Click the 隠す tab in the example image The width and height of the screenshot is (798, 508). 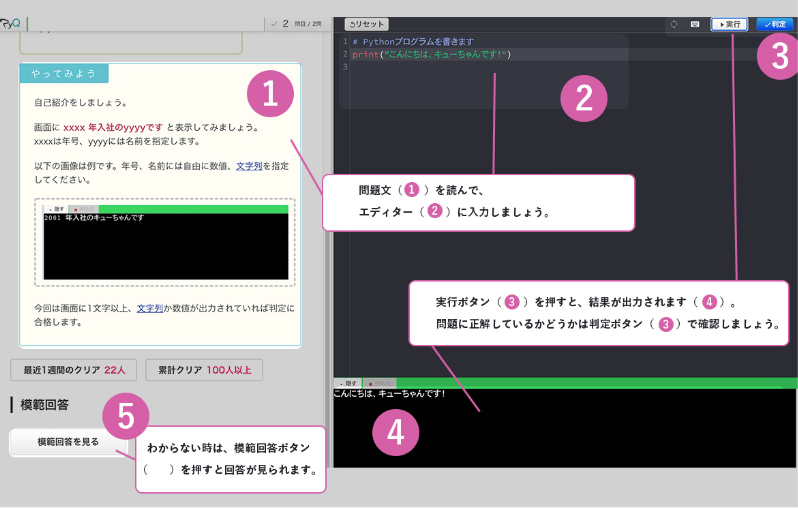[55, 209]
